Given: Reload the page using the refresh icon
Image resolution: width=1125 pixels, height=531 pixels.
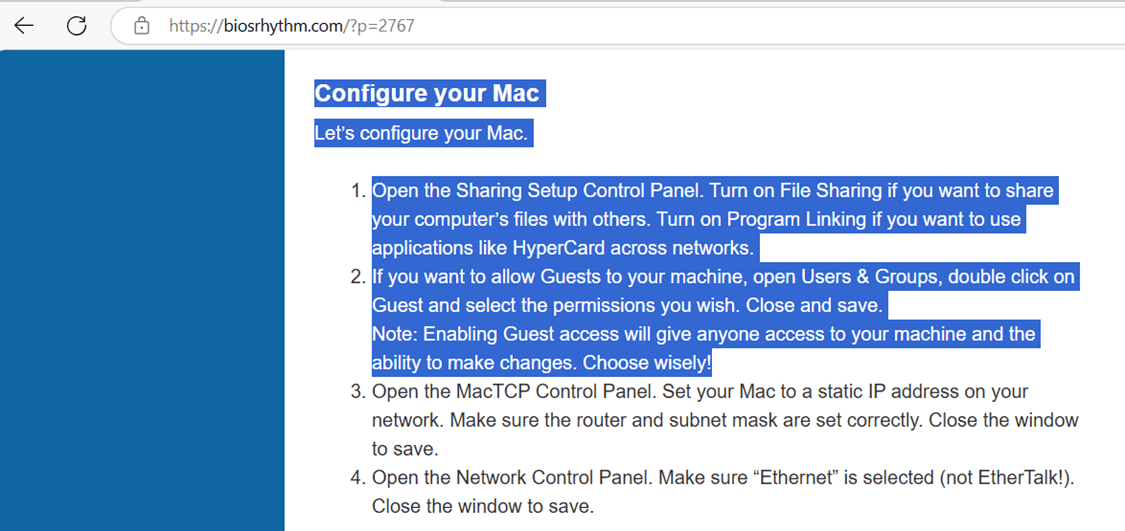Looking at the screenshot, I should [x=76, y=26].
